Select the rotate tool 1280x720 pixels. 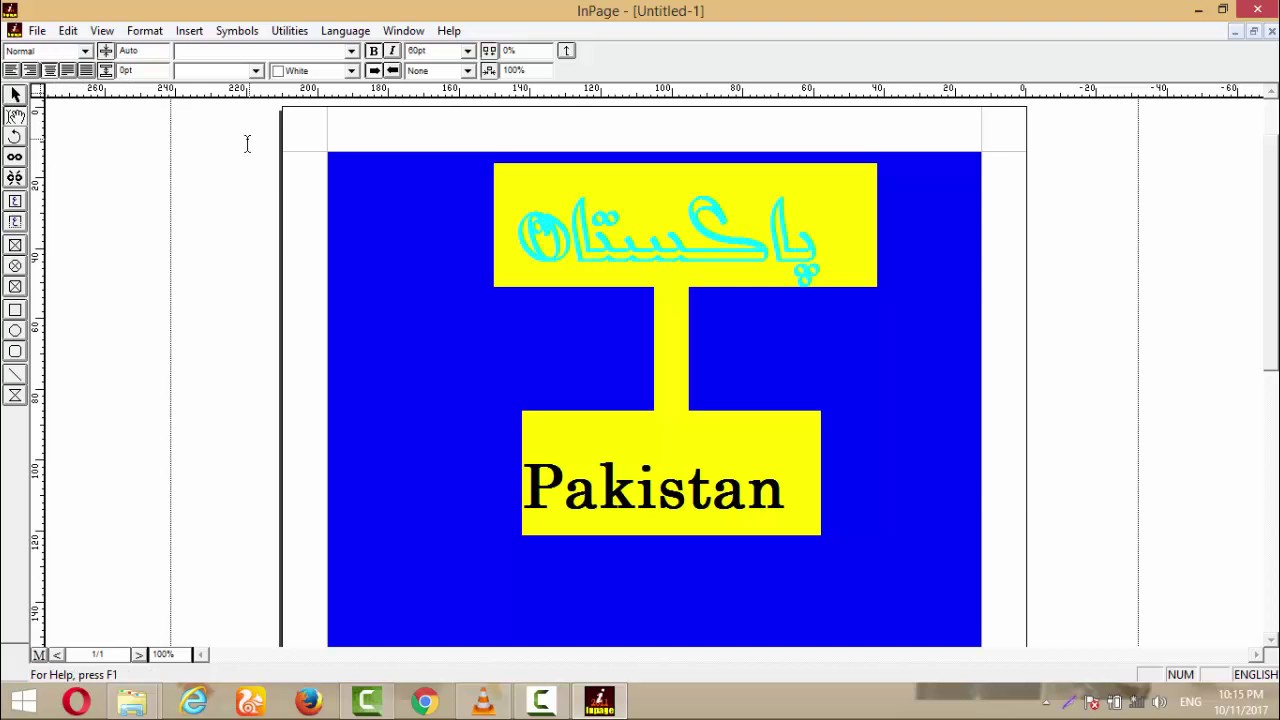(15, 137)
